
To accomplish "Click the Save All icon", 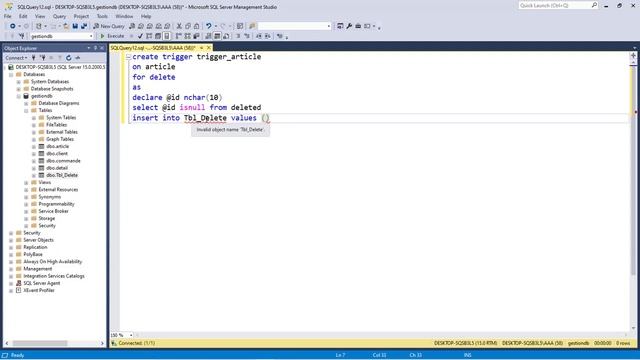I will pyautogui.click(x=84, y=26).
